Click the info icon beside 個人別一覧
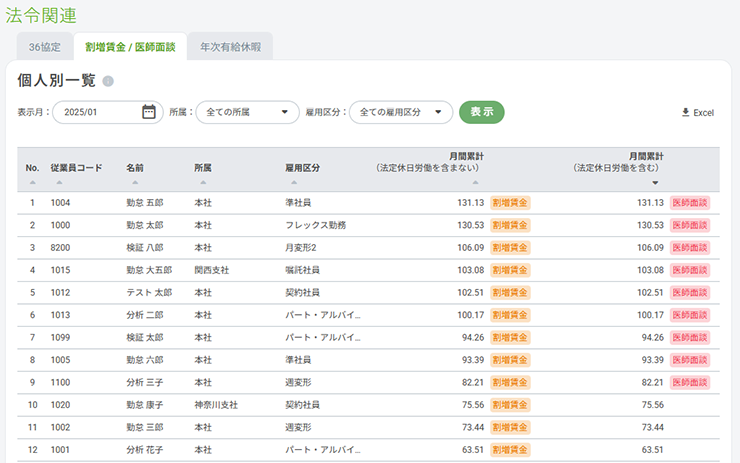Viewport: 740px width, 463px height. pos(108,81)
